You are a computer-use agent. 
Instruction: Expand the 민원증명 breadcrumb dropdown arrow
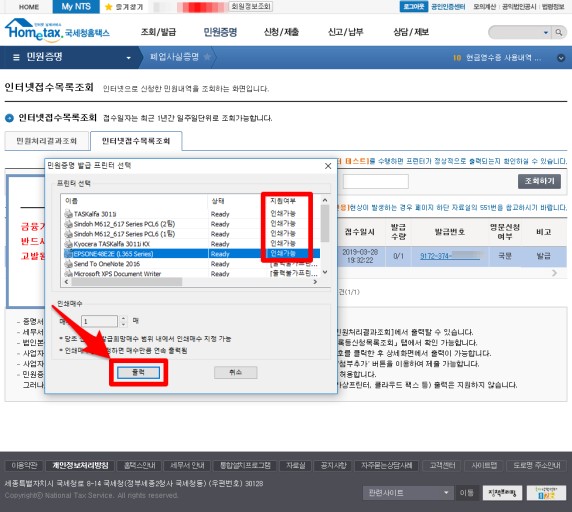[x=128, y=58]
